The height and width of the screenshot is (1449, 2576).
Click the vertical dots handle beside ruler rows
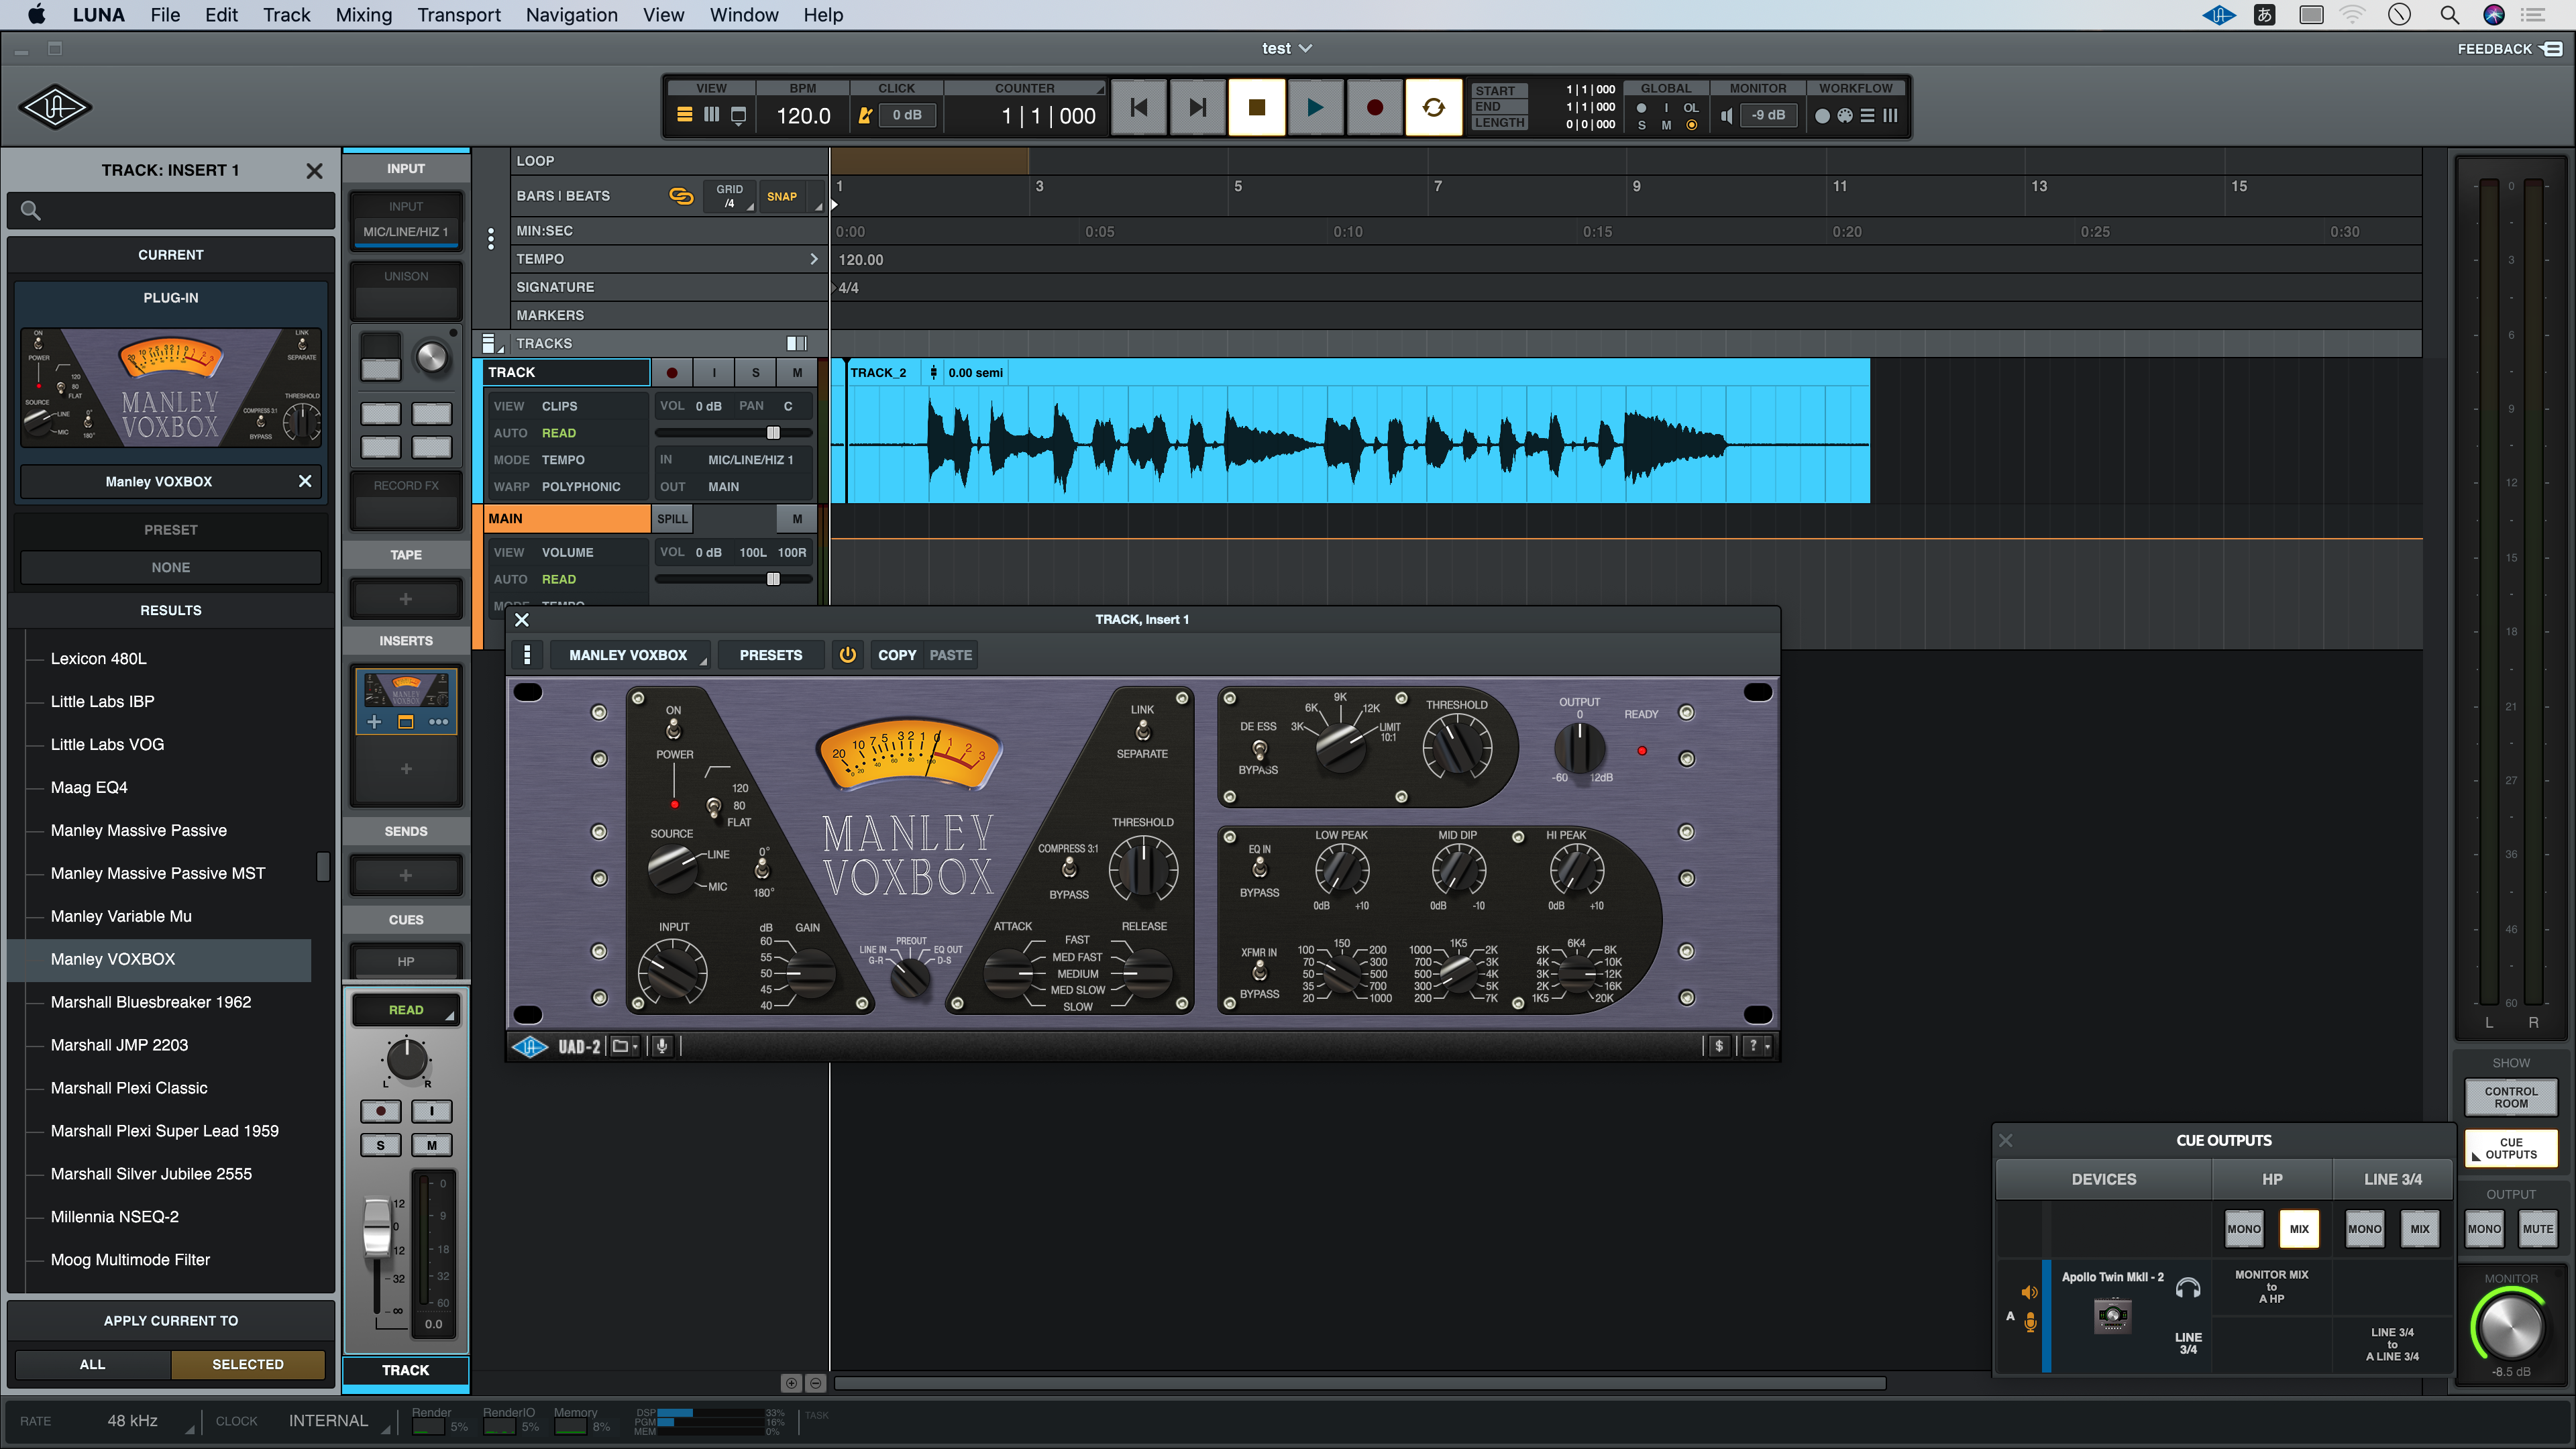point(490,238)
